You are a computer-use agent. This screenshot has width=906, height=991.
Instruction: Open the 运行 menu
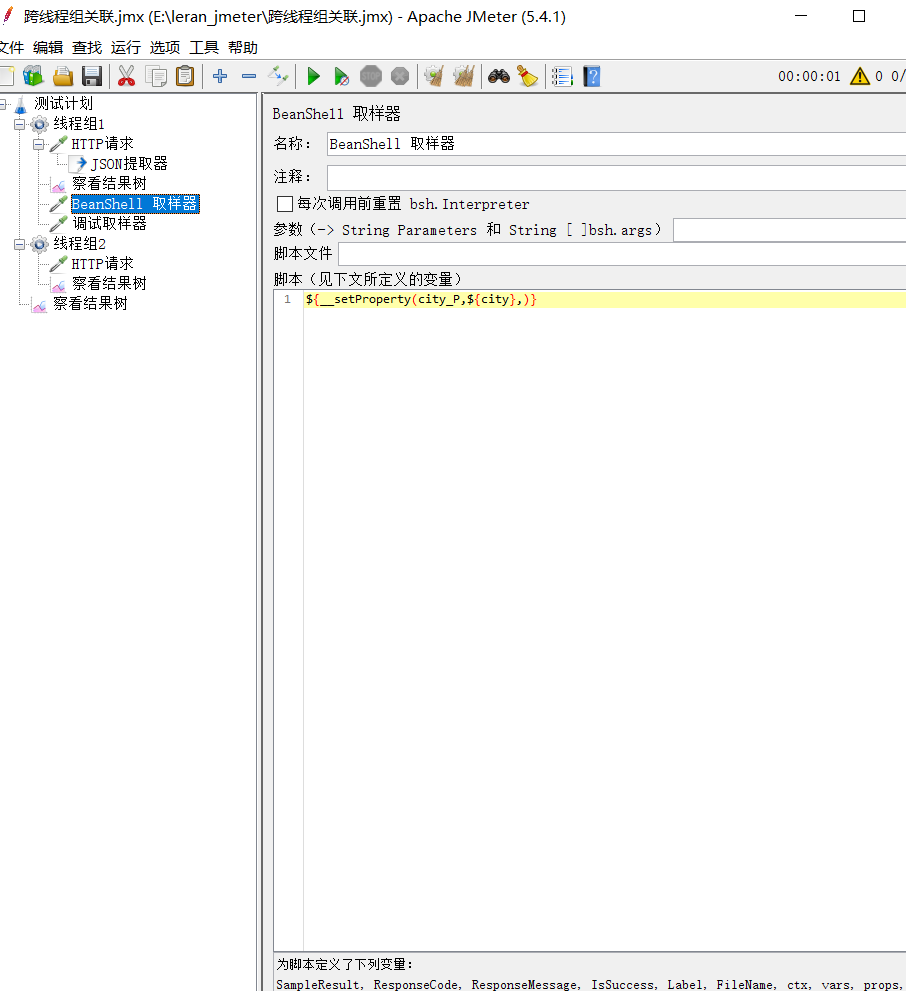point(126,47)
